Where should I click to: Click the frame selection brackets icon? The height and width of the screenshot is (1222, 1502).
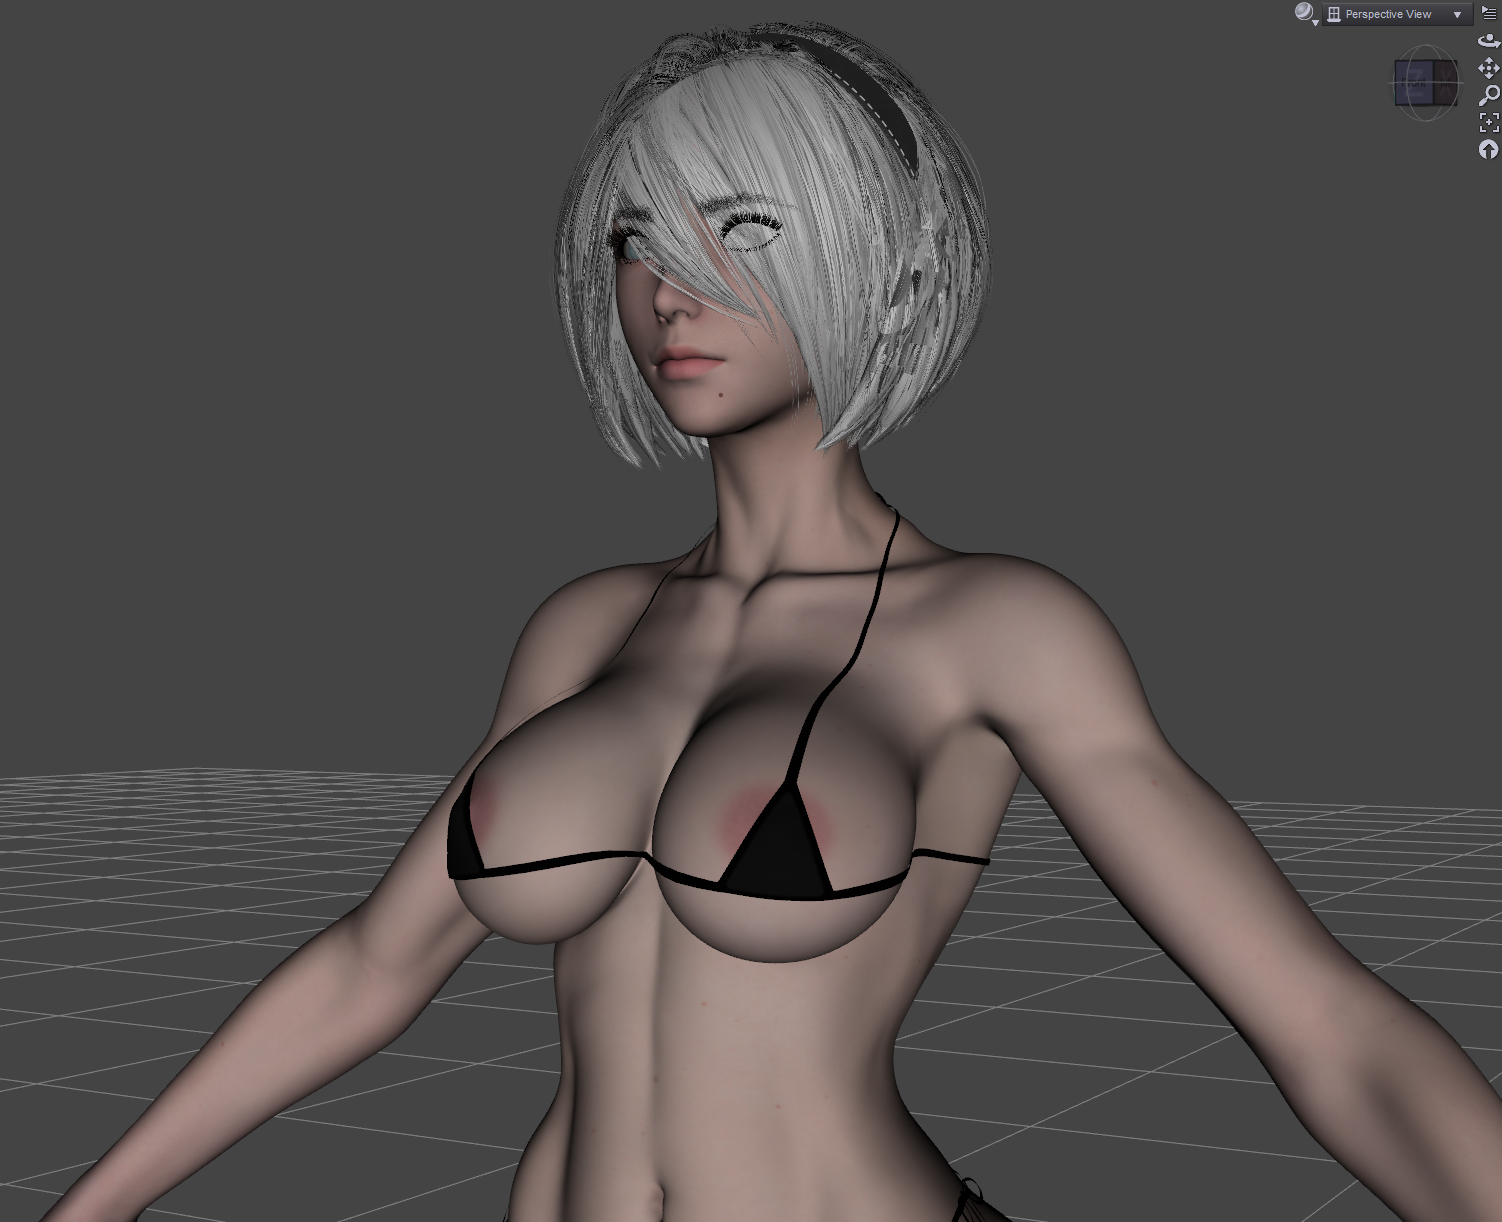pos(1489,122)
